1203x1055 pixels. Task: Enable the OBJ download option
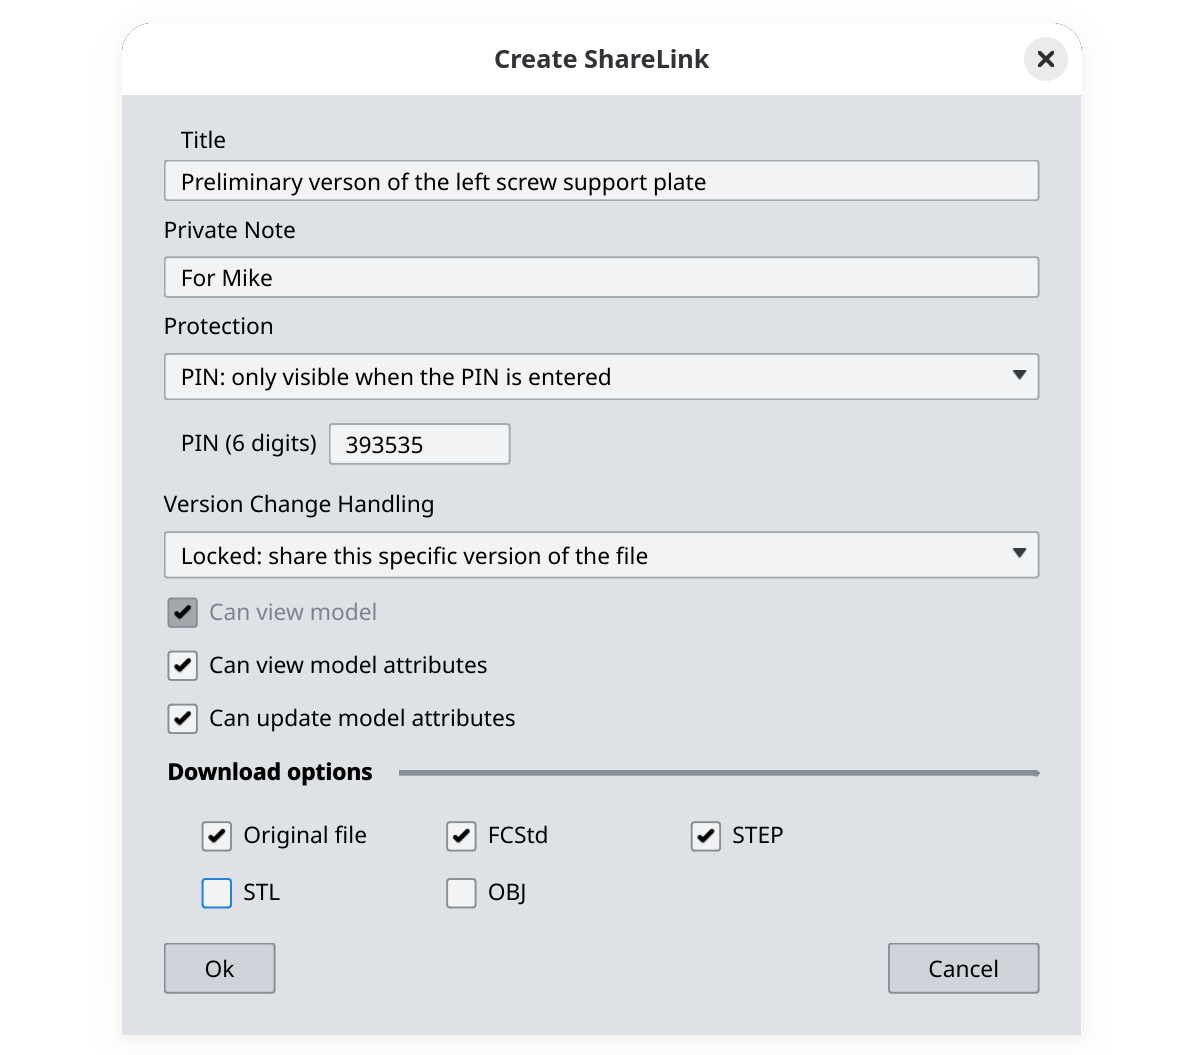[x=461, y=893]
